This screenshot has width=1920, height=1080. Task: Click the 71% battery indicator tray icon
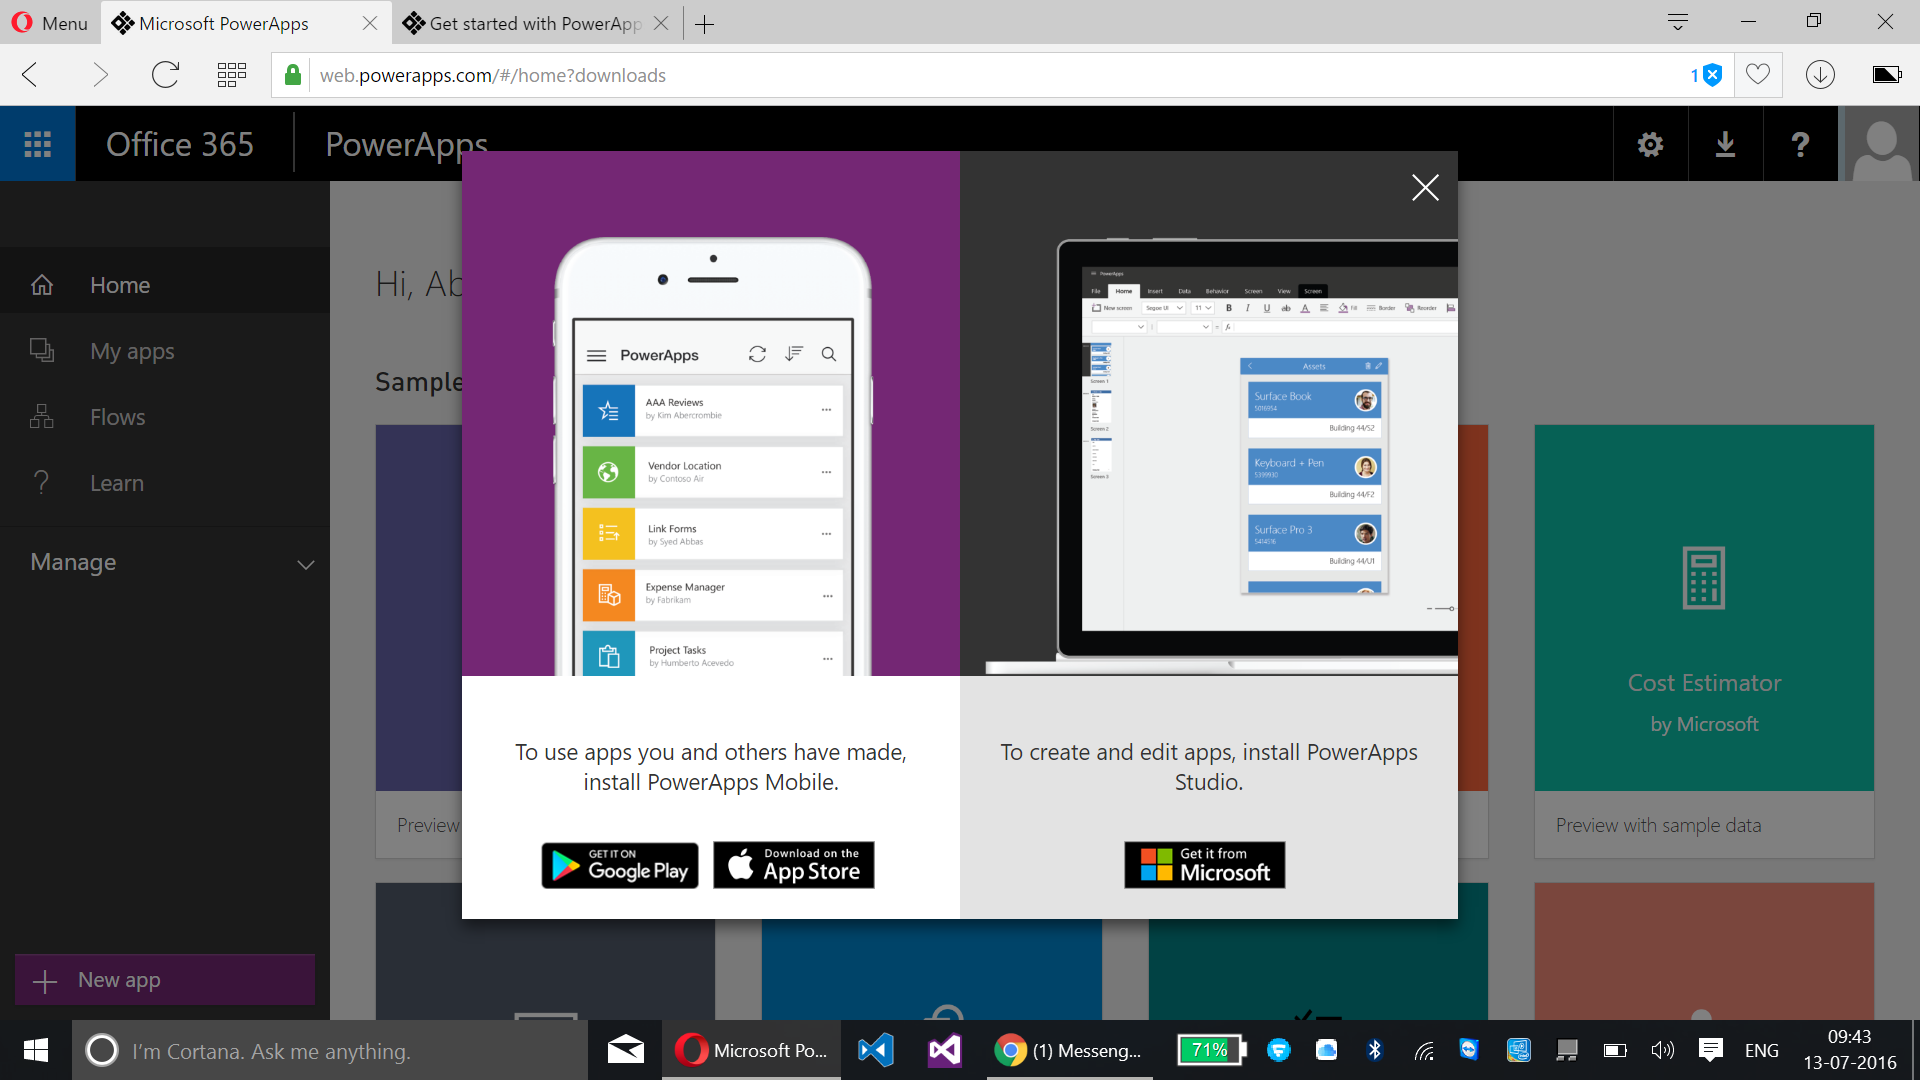click(x=1211, y=1050)
